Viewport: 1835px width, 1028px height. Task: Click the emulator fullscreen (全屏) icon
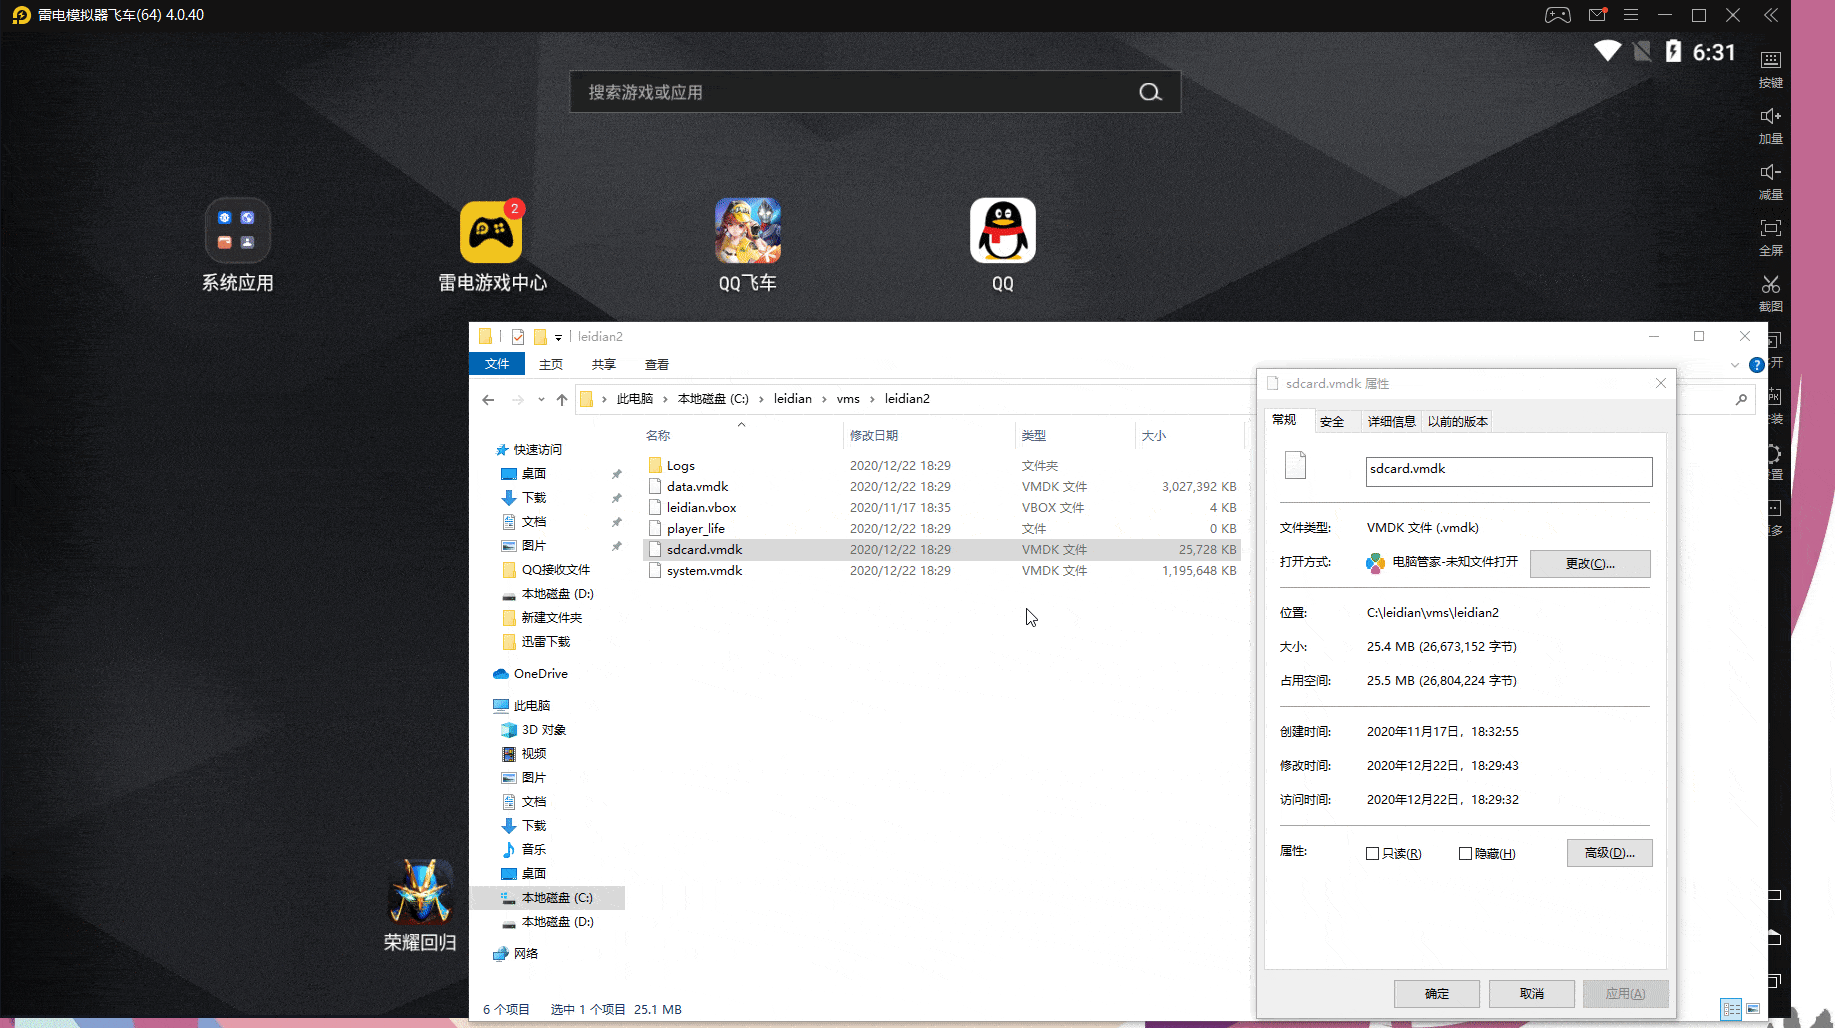pos(1770,229)
